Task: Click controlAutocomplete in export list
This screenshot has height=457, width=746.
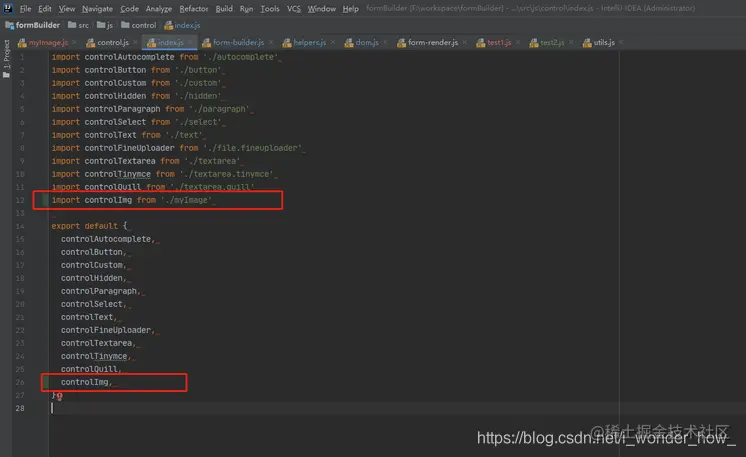Action: pyautogui.click(x=108, y=239)
